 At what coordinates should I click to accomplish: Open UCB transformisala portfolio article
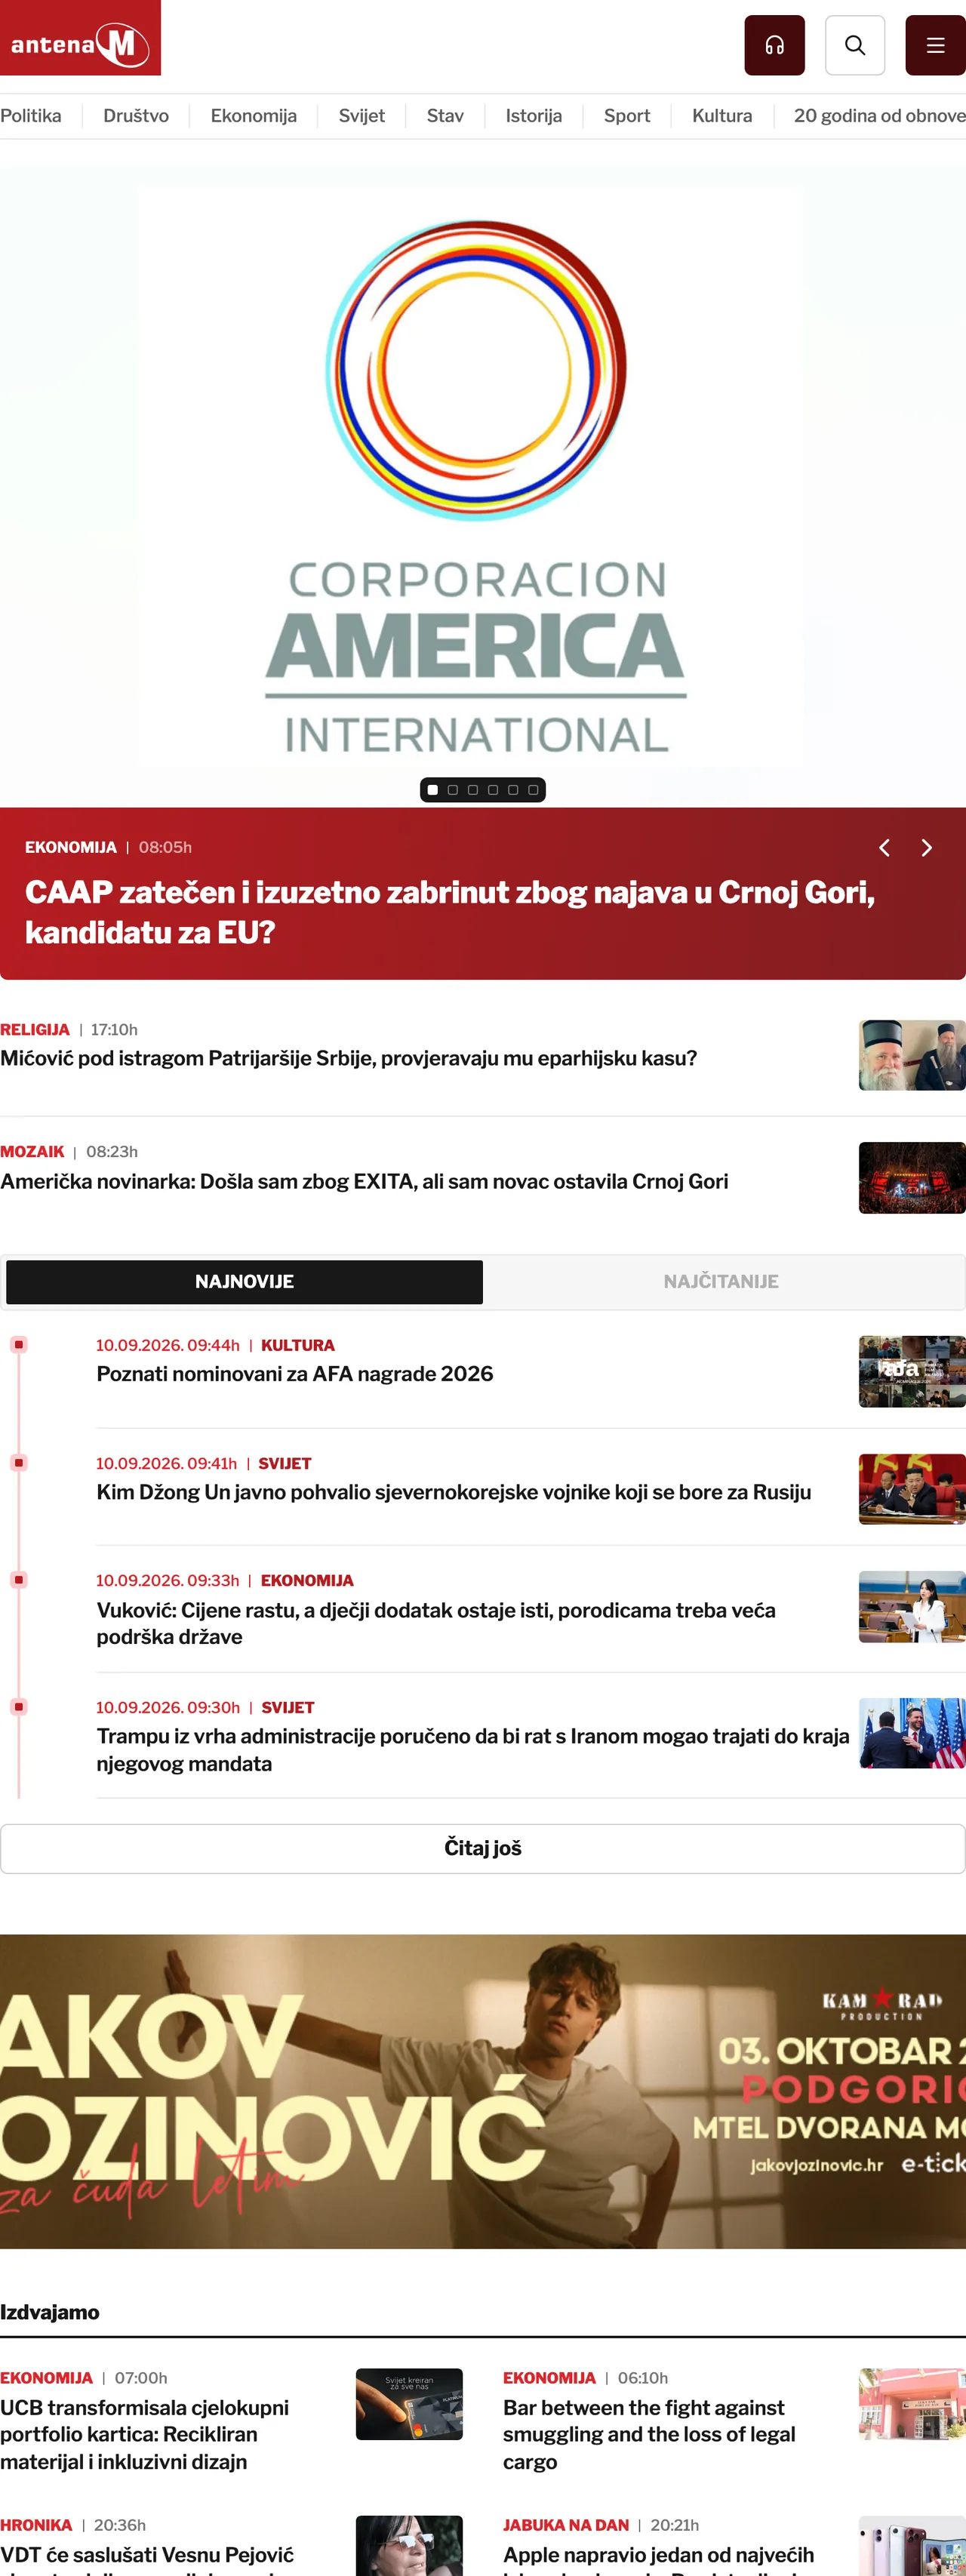[145, 2435]
